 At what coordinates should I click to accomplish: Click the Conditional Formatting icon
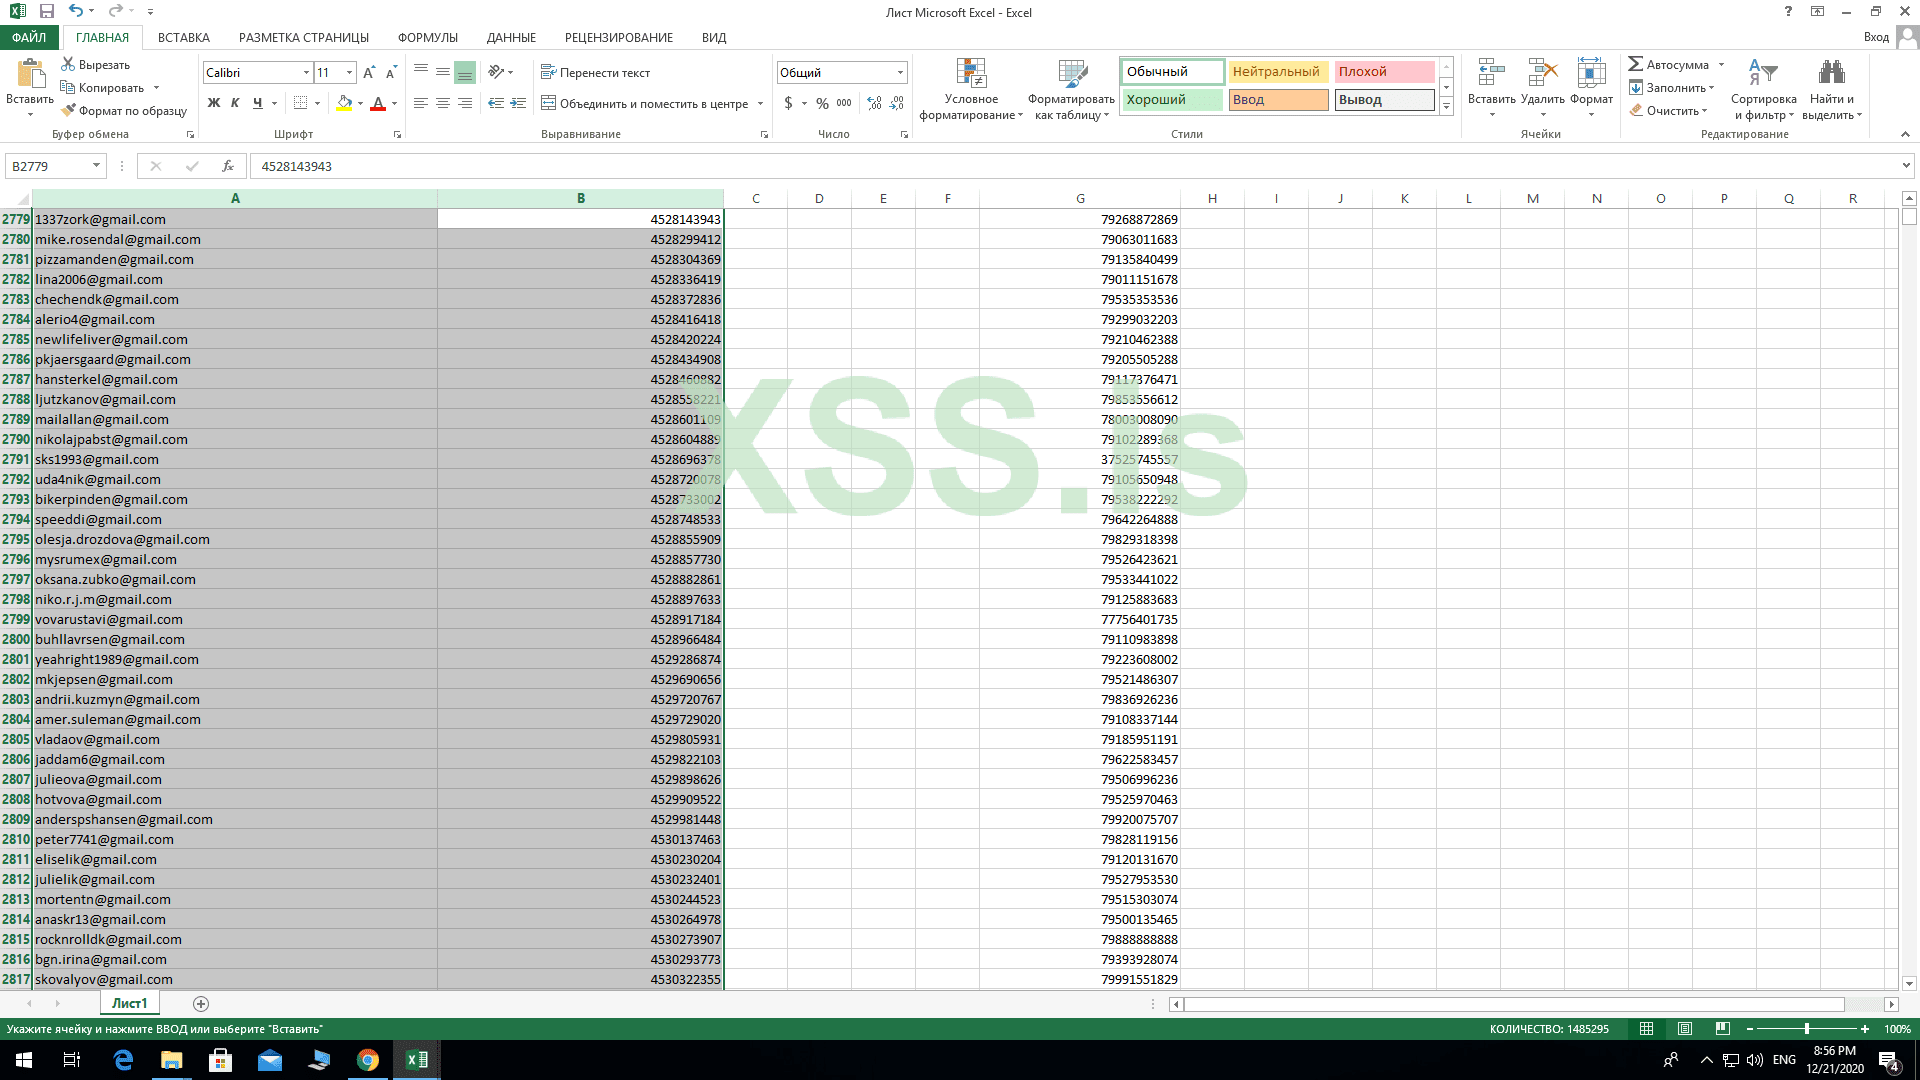click(x=970, y=74)
